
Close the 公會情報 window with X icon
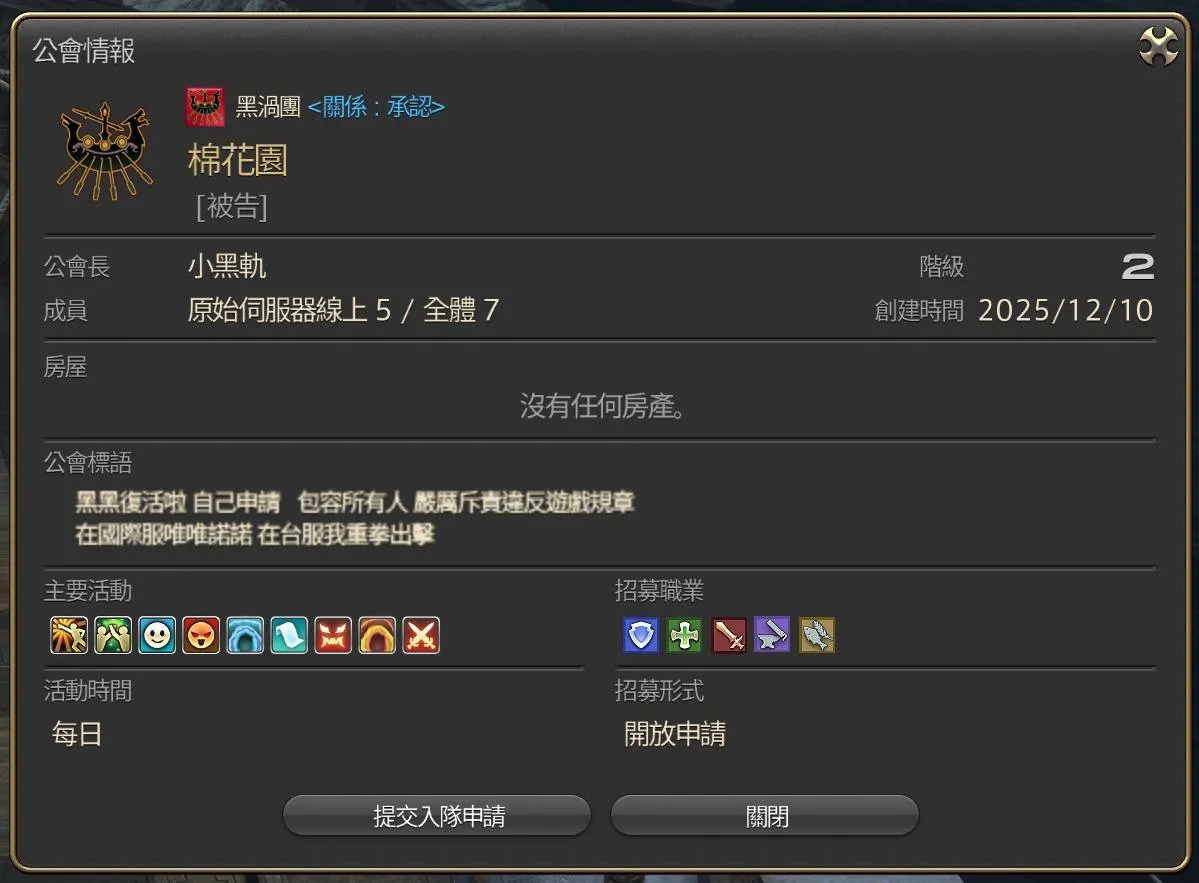(x=1158, y=47)
